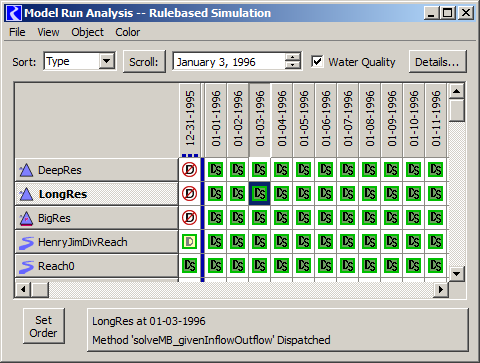Toggle the Water Quality checkbox

coord(317,61)
